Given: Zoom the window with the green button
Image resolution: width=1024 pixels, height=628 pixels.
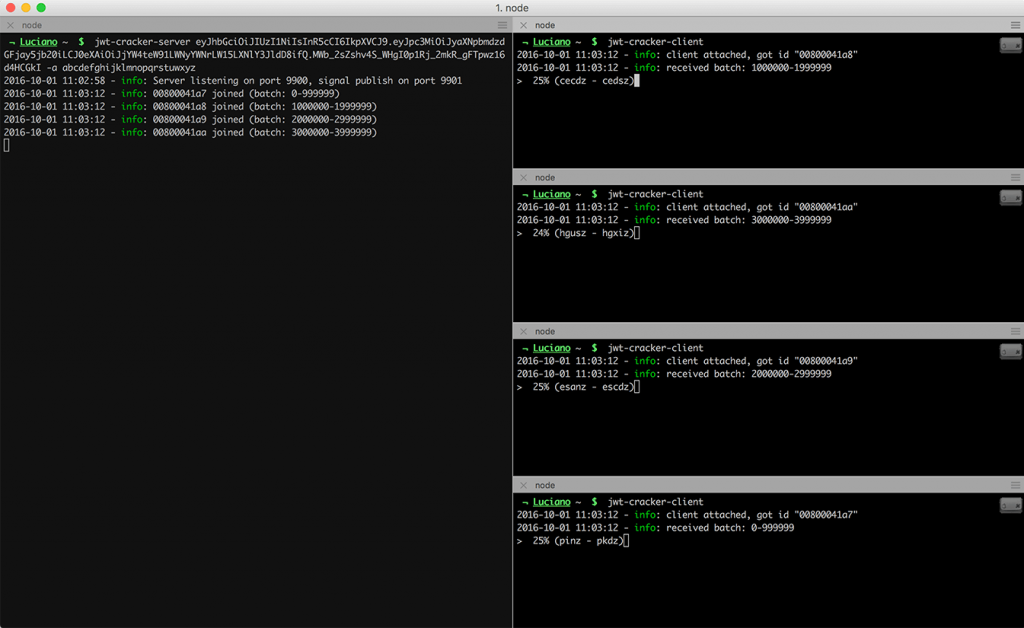Looking at the screenshot, I should click(x=41, y=8).
